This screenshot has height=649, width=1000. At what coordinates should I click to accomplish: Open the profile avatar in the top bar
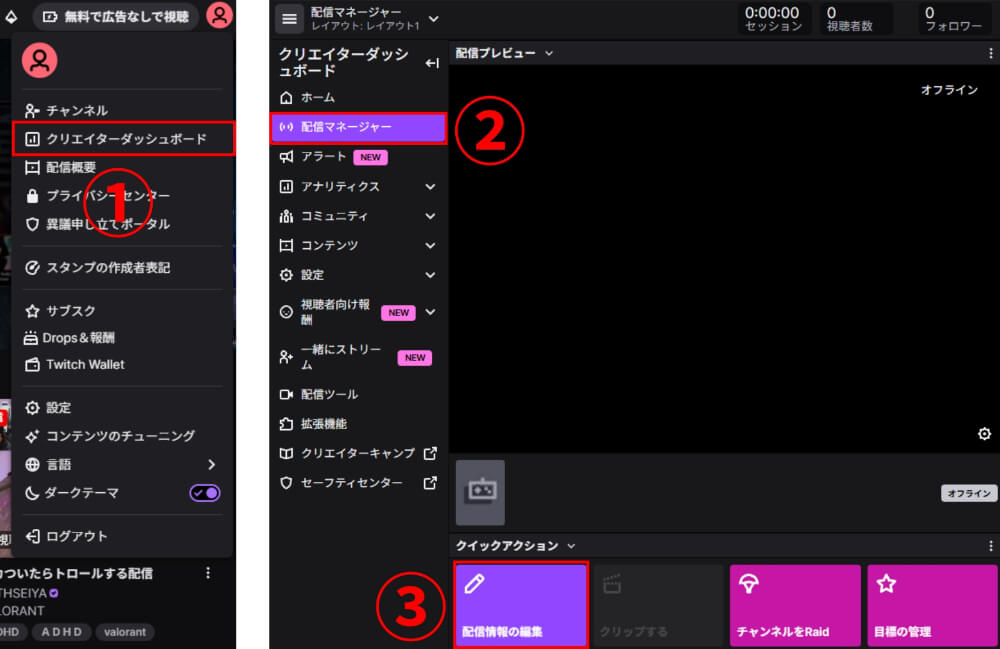[x=219, y=15]
